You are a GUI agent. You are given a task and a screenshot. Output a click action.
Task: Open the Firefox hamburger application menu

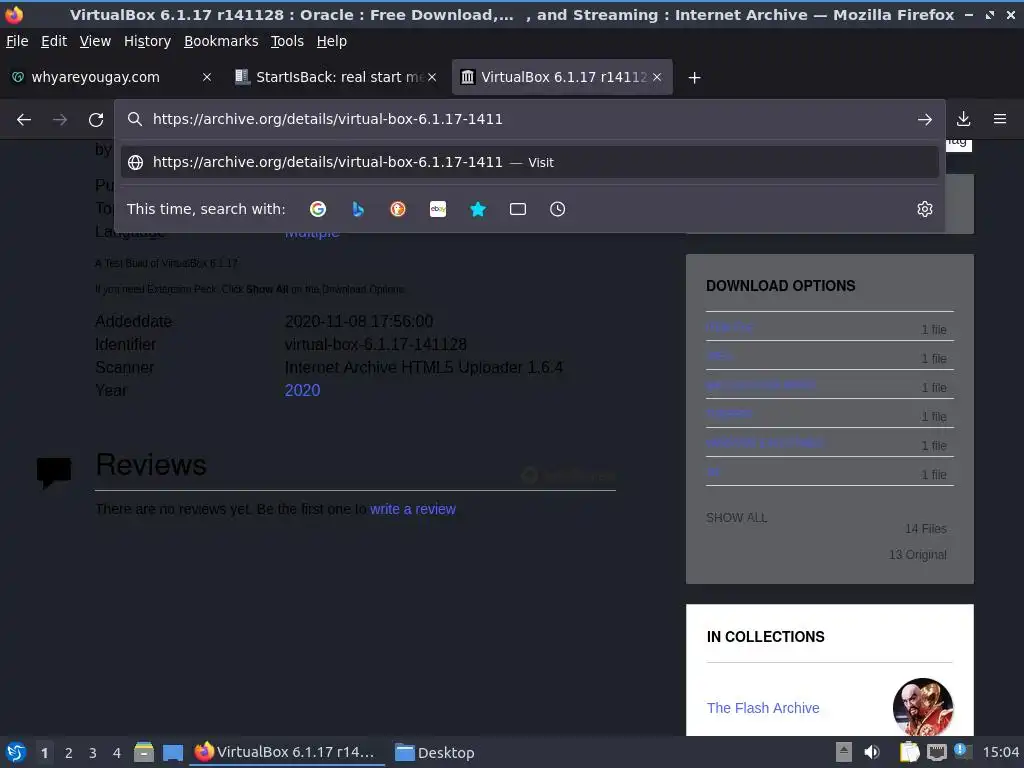(x=1000, y=119)
